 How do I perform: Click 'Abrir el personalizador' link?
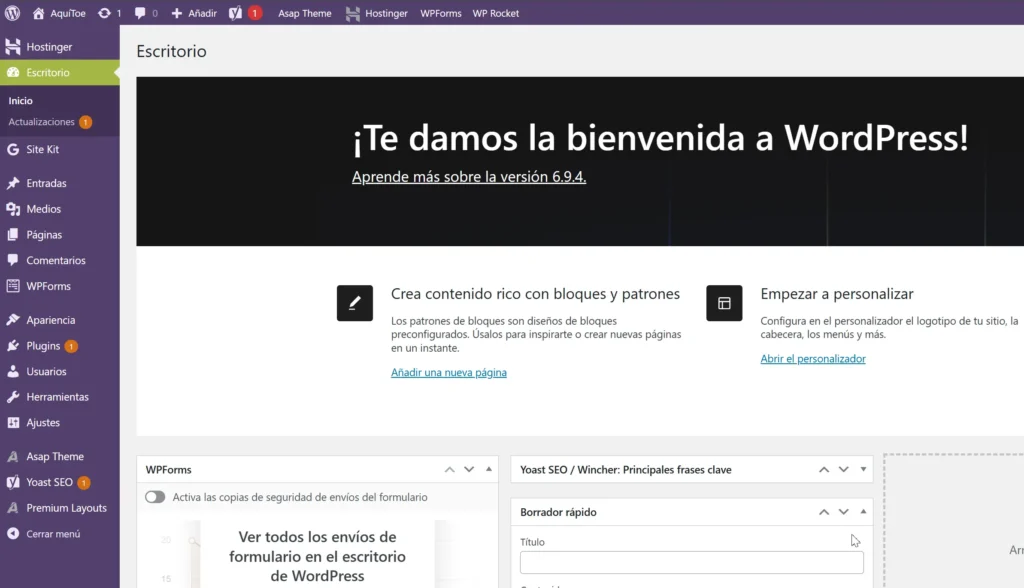[x=813, y=359]
